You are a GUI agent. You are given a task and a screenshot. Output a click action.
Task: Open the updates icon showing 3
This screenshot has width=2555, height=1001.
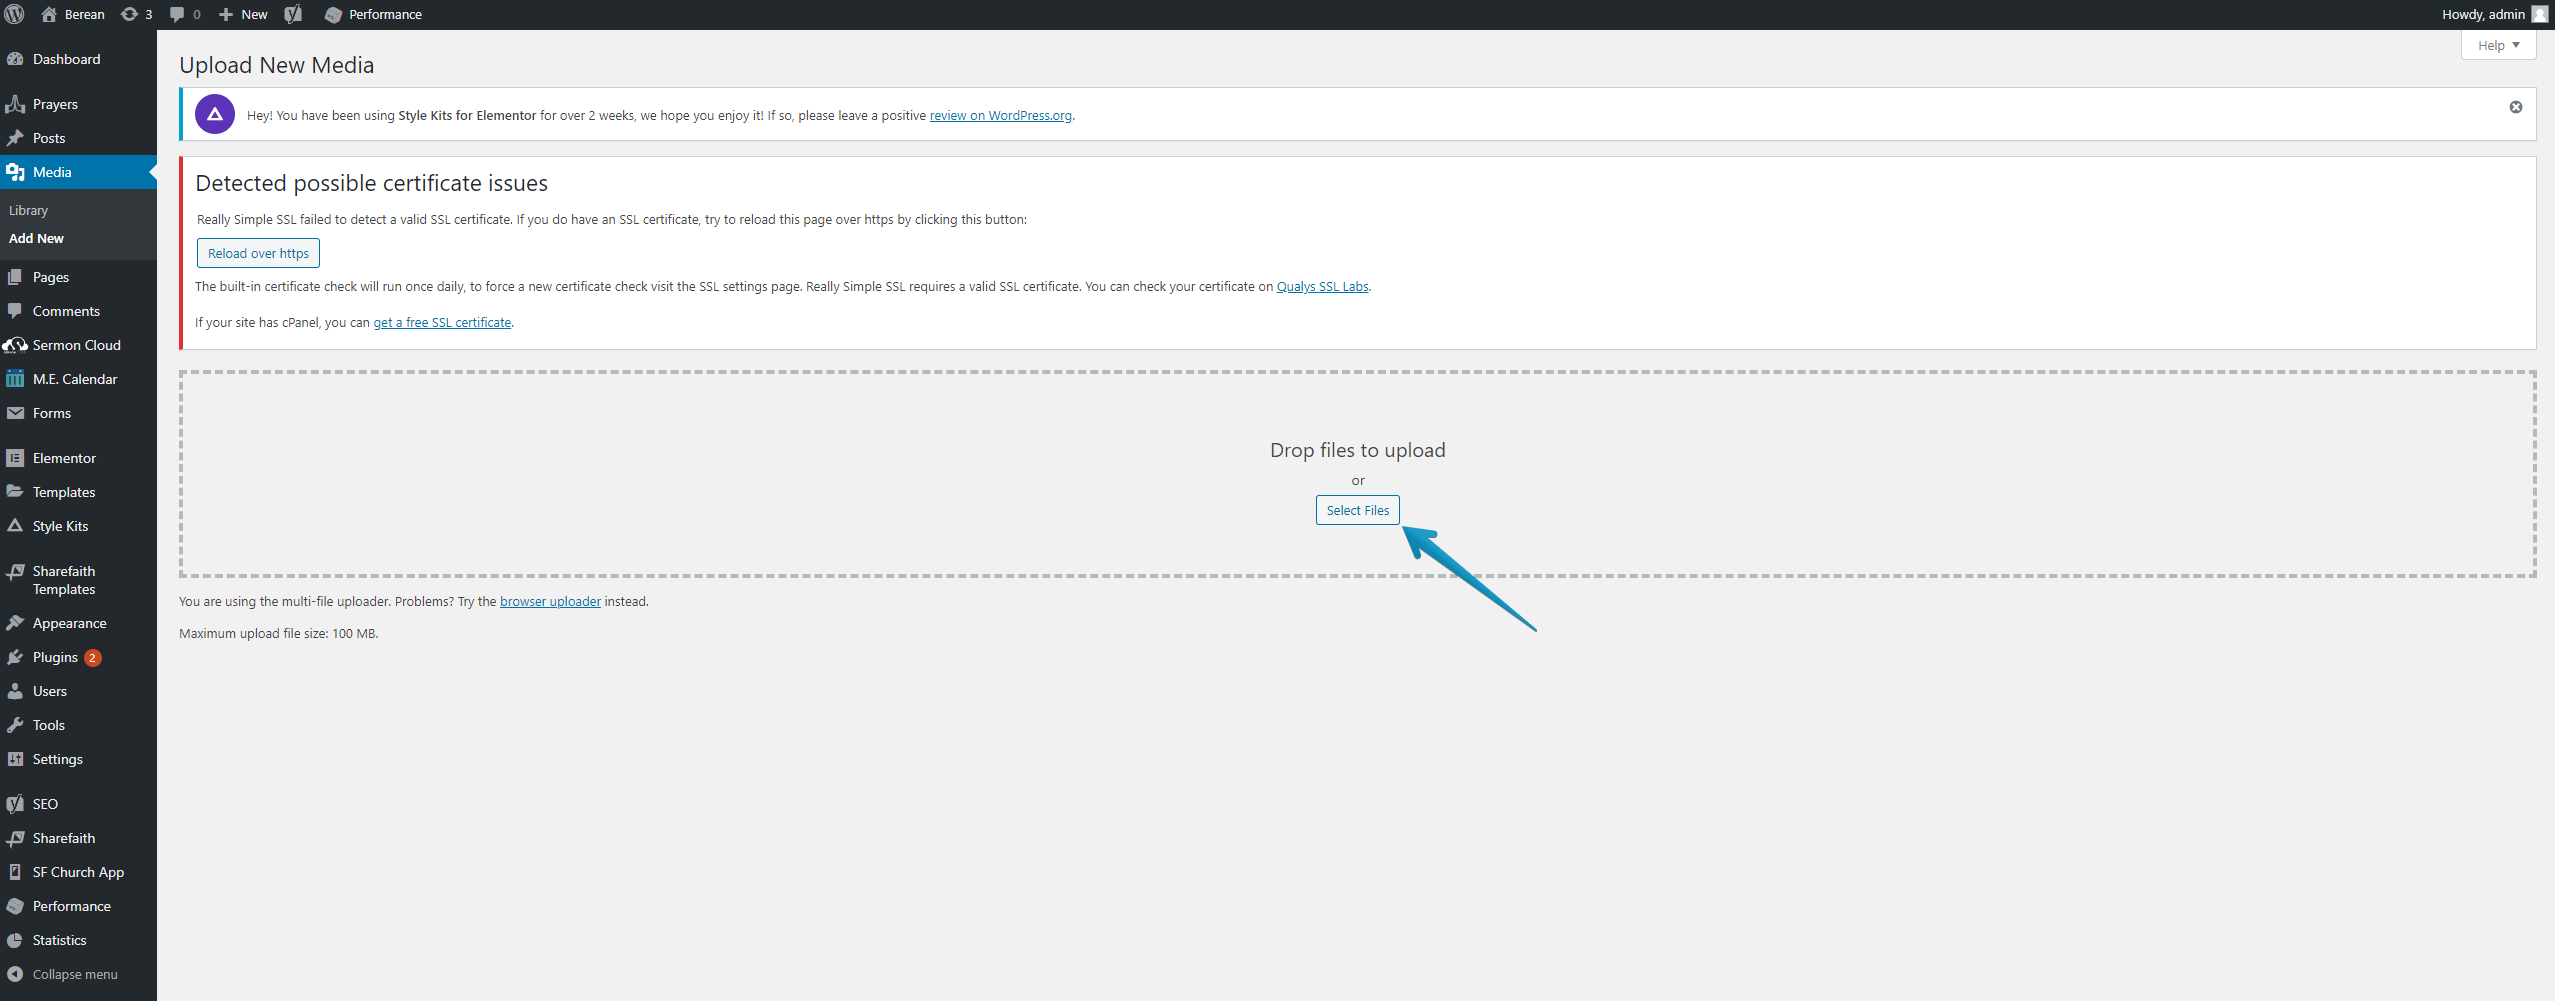(x=136, y=14)
